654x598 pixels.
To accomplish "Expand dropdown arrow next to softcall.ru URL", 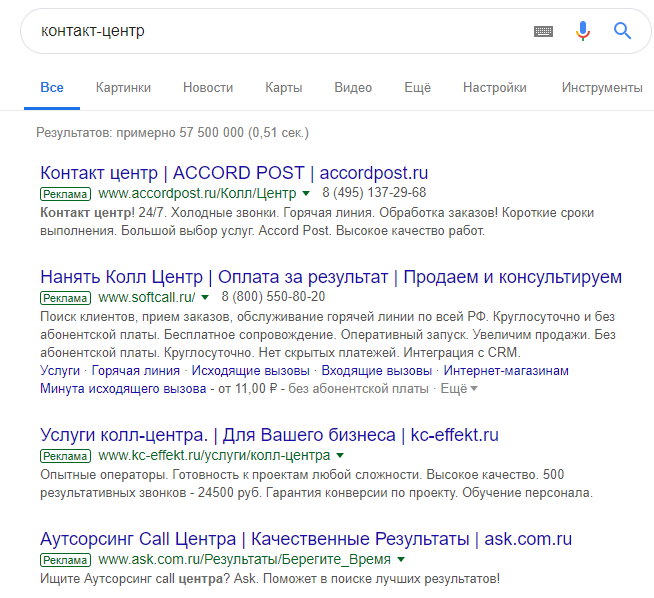I will 205,297.
